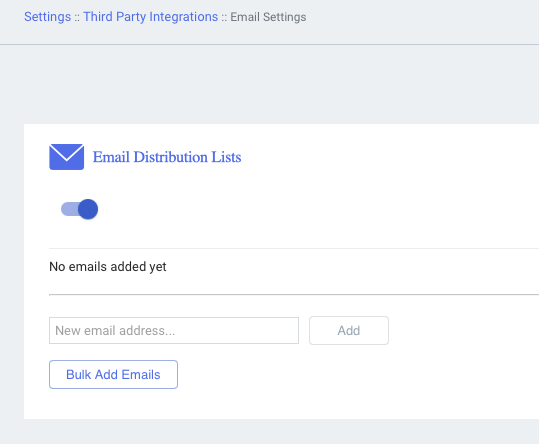Place cursor in the email address textbox
Viewport: 539px width, 444px height.
tap(174, 331)
